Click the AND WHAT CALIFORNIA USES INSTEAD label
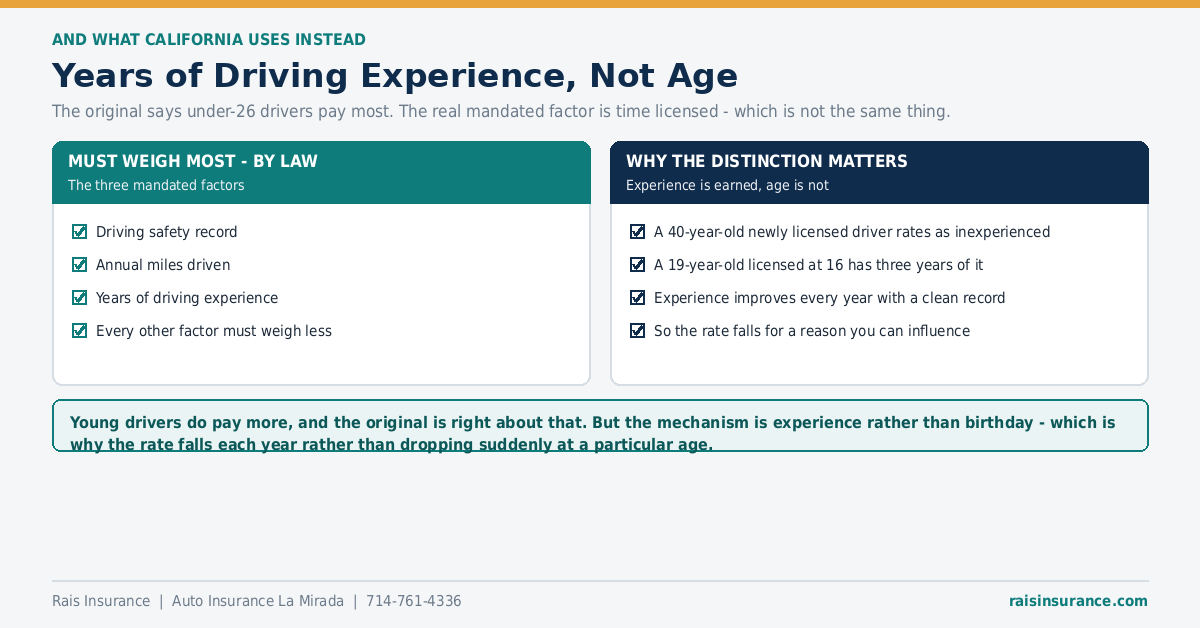 [x=209, y=40]
